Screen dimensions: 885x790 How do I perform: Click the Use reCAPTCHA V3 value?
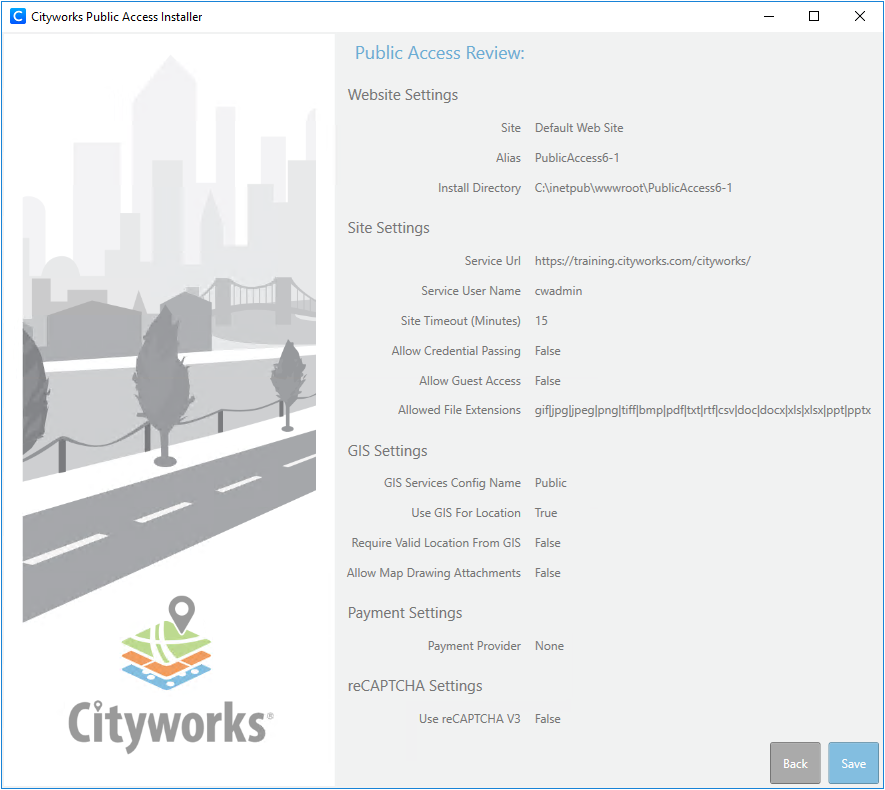[547, 719]
